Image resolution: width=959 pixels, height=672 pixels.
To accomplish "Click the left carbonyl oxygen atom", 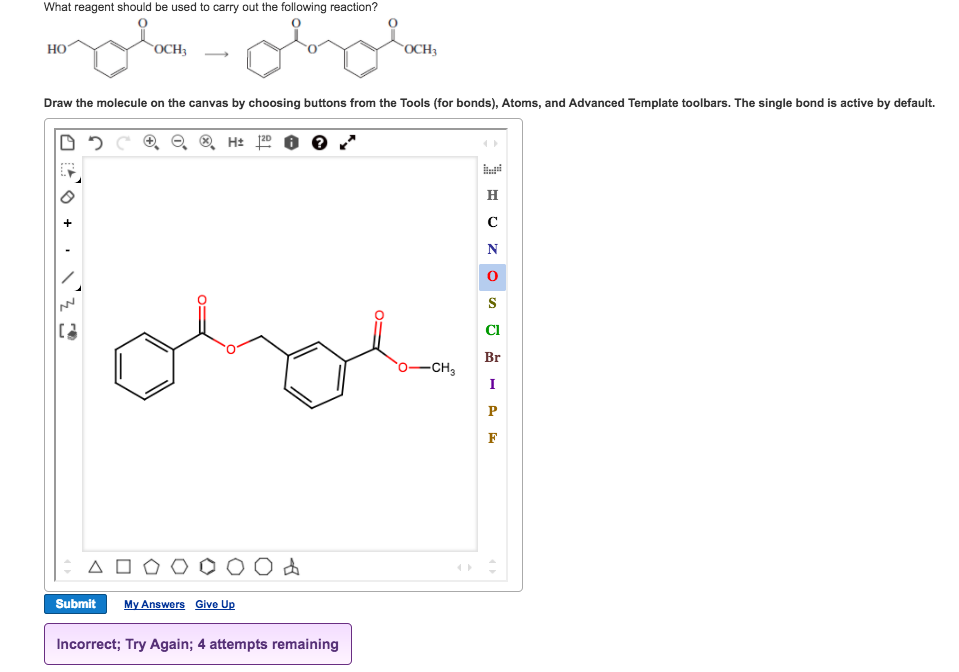I will point(202,300).
